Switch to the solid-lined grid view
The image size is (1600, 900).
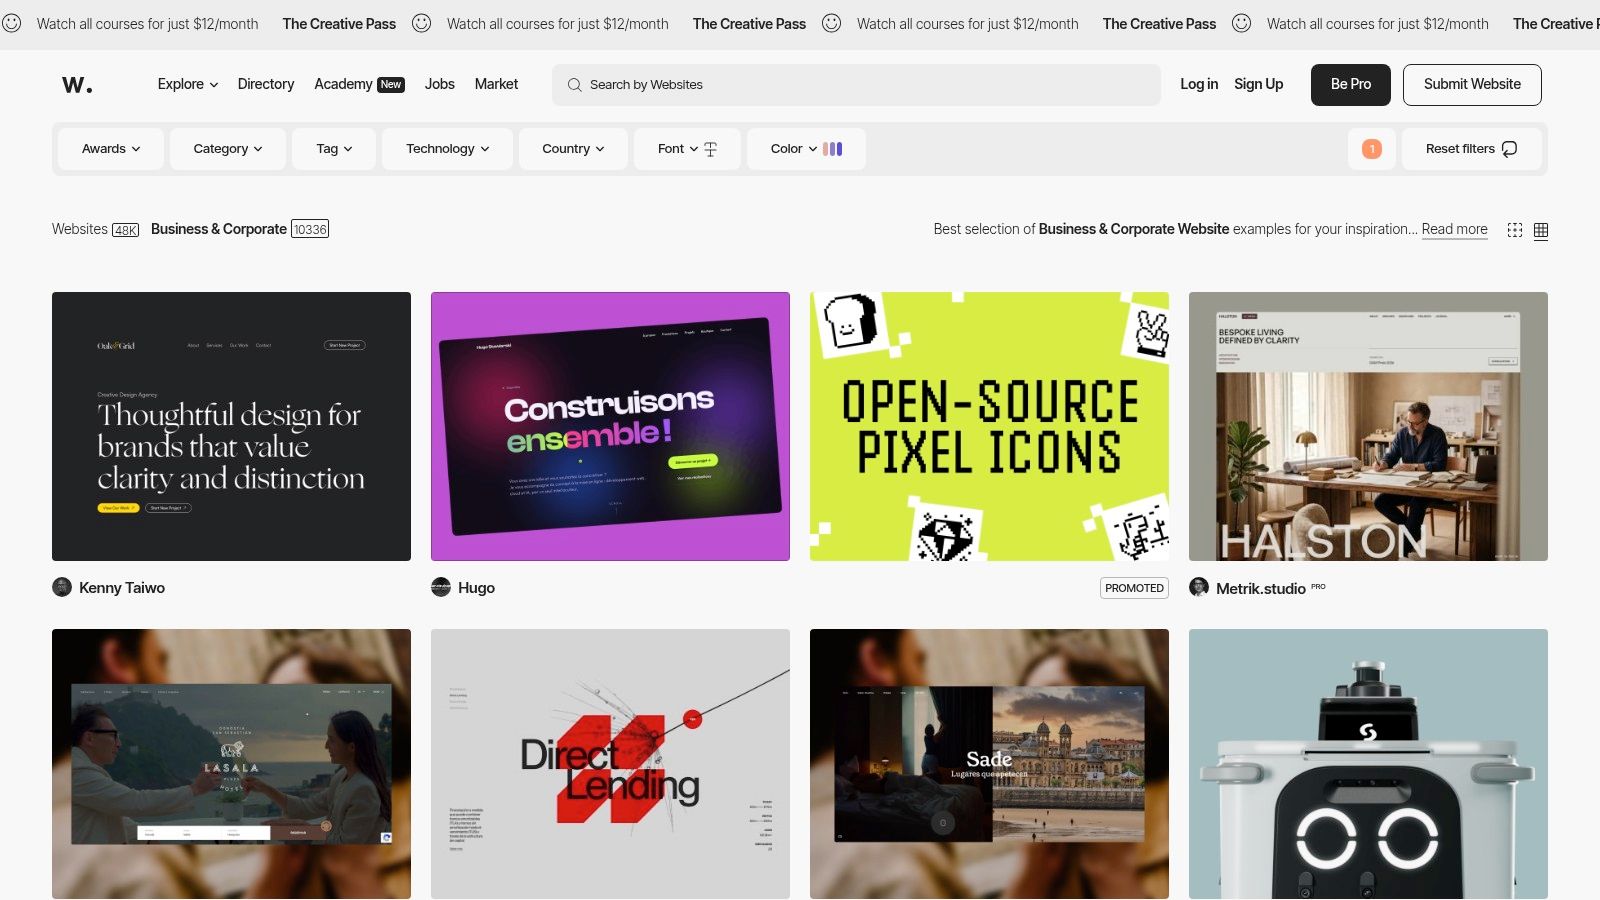pyautogui.click(x=1541, y=230)
